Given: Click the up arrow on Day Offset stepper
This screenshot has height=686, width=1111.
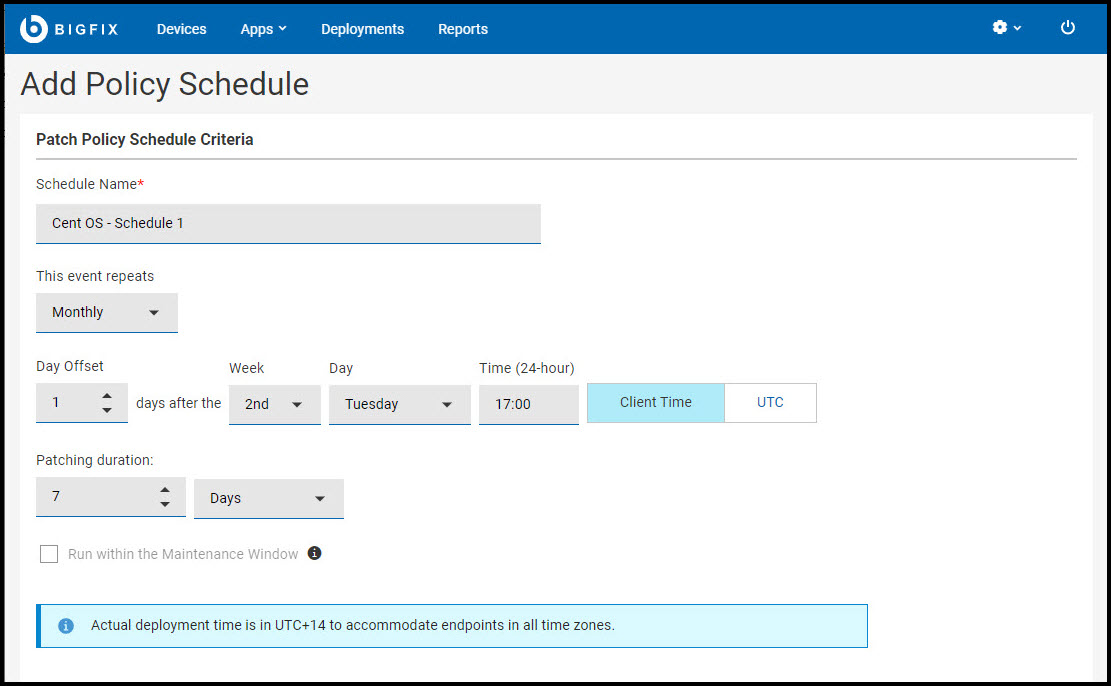Looking at the screenshot, I should tap(108, 396).
